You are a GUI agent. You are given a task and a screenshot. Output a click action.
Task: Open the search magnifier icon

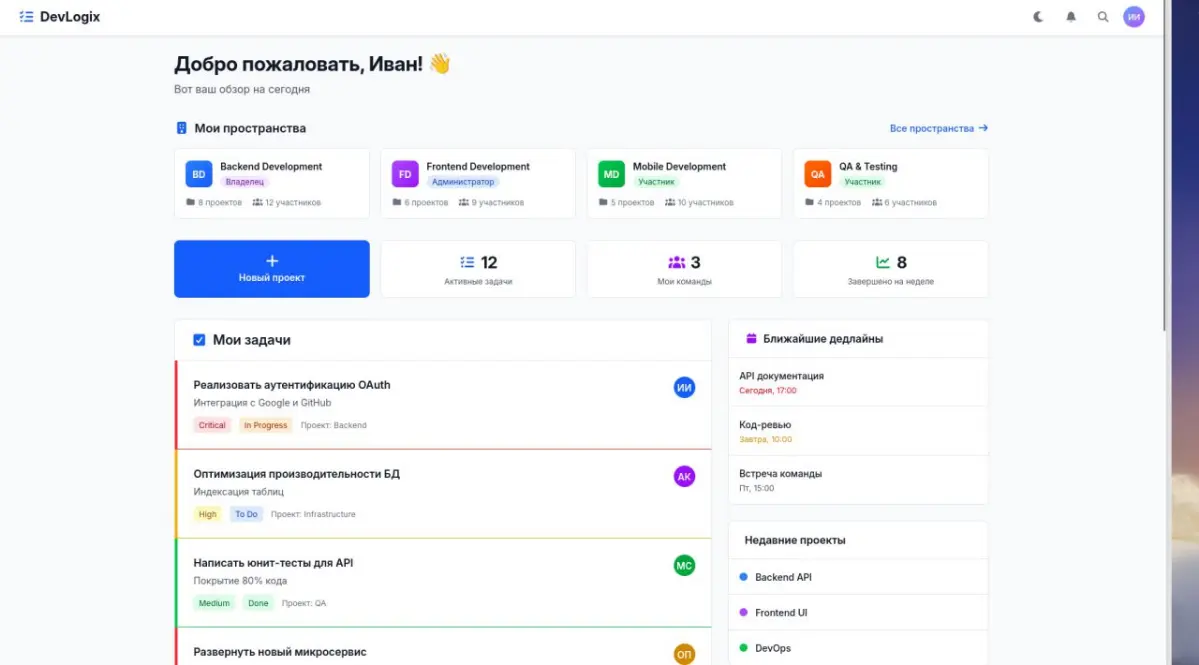[1103, 16]
